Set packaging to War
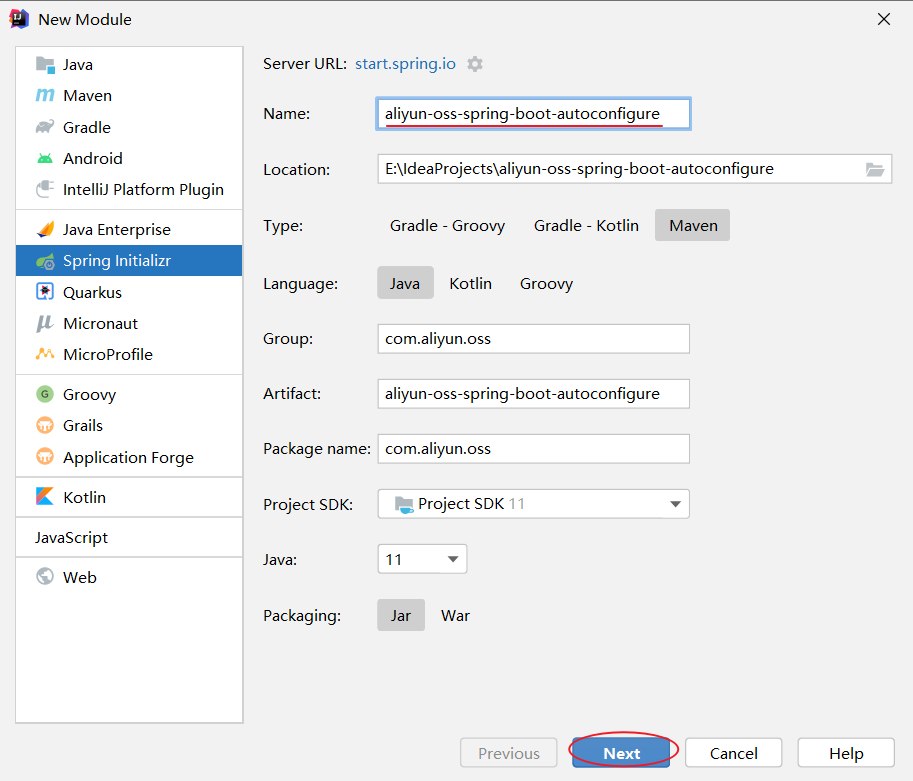913x781 pixels. pyautogui.click(x=455, y=616)
